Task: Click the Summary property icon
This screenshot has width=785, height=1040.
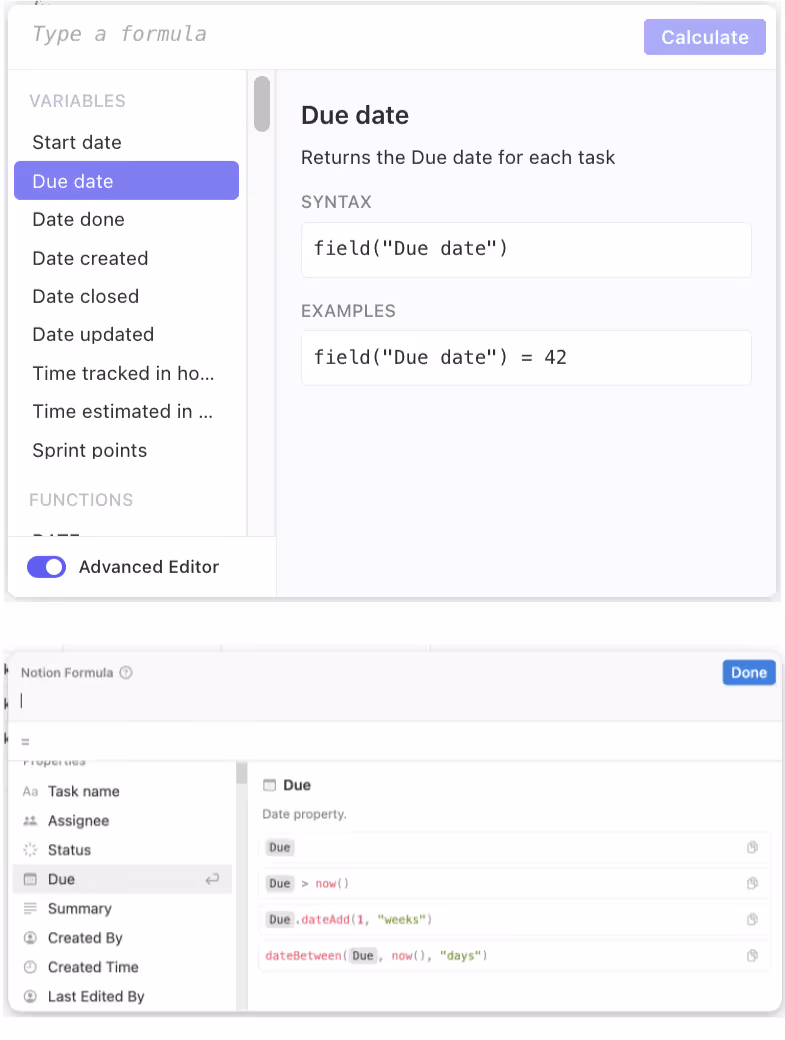Action: pyautogui.click(x=32, y=908)
